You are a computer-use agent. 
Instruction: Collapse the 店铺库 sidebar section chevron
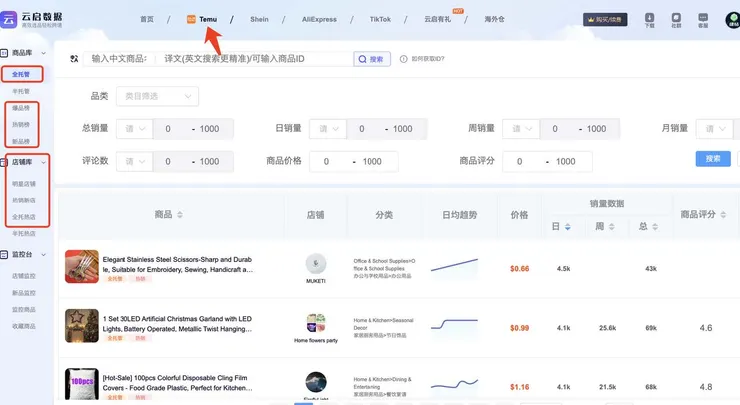click(43, 162)
